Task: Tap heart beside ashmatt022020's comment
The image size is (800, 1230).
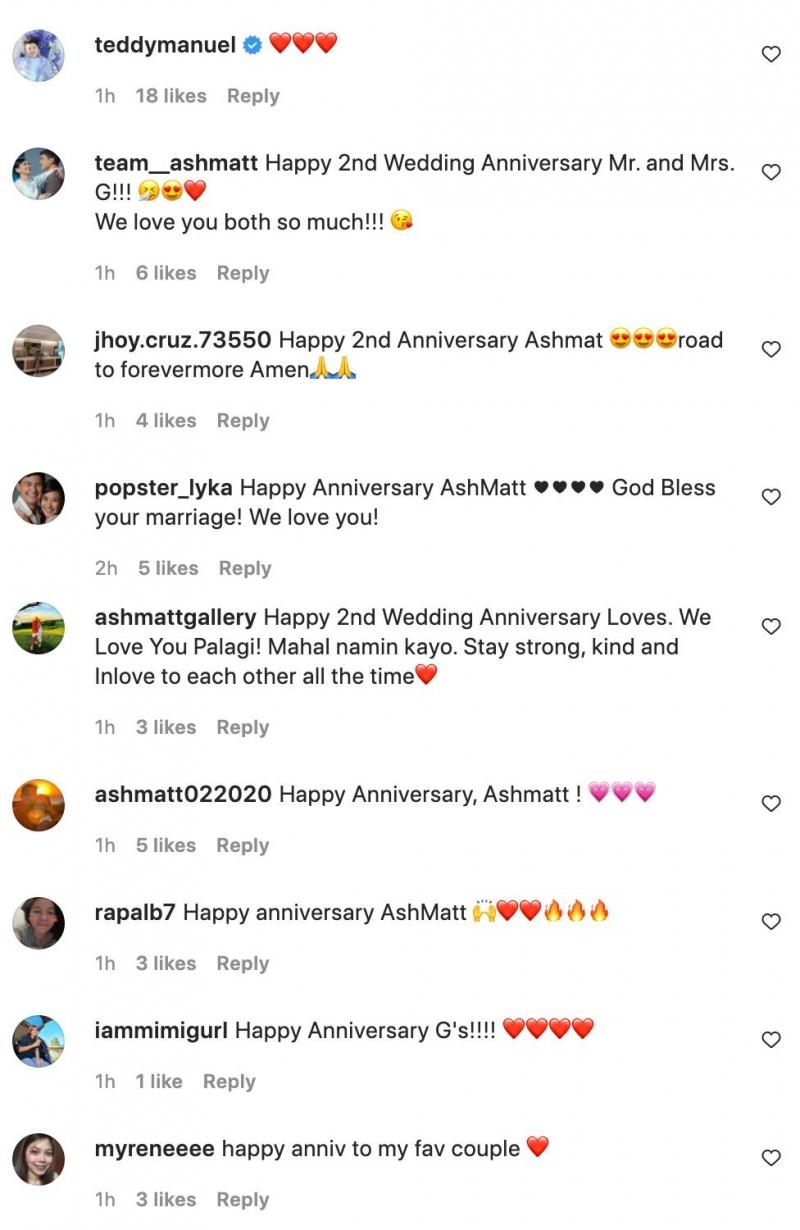Action: click(771, 803)
